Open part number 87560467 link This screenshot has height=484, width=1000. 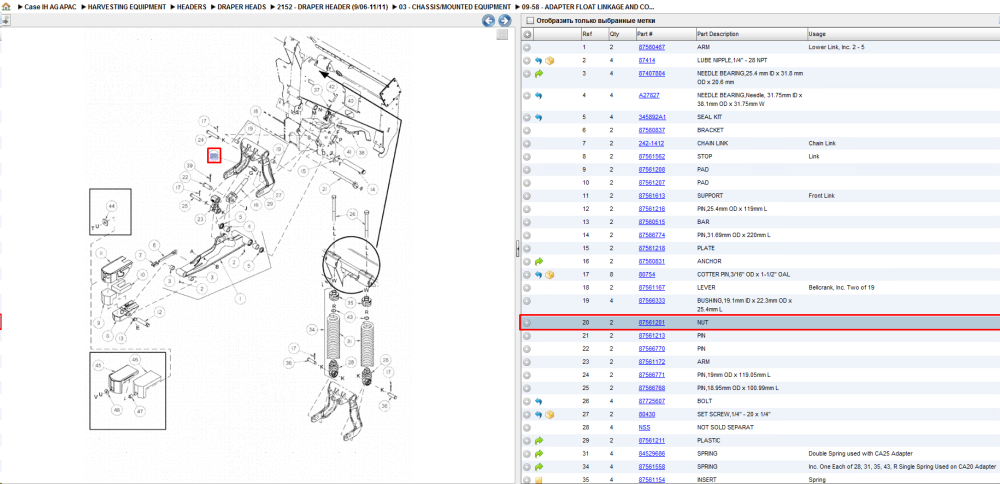pos(652,47)
